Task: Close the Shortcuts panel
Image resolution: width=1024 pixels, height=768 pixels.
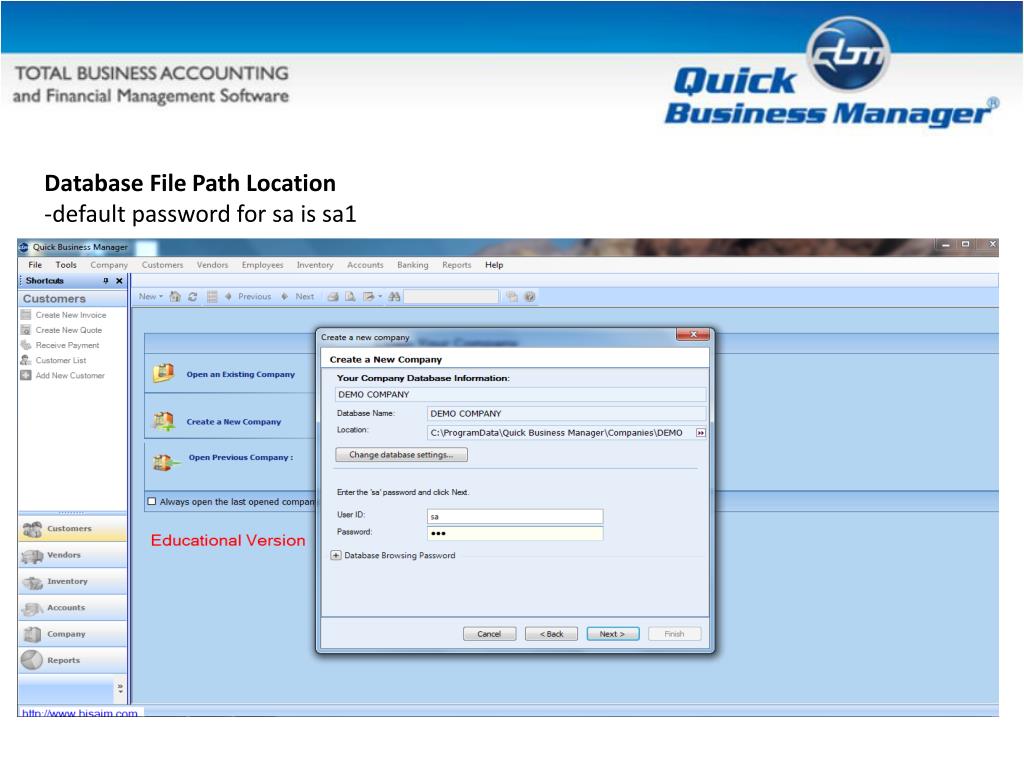Action: (x=119, y=281)
